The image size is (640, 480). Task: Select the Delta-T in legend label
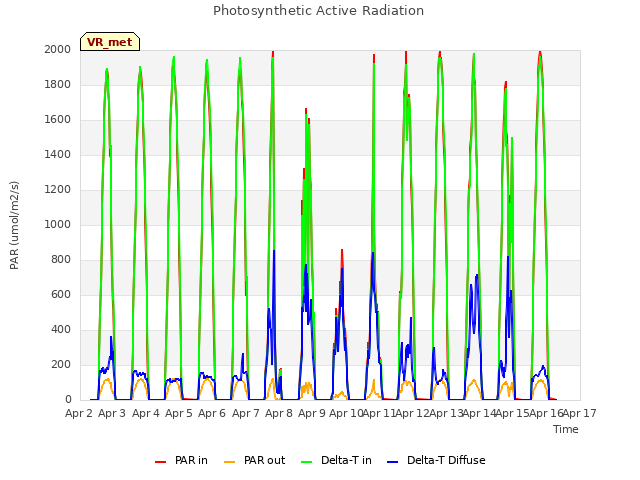click(346, 460)
